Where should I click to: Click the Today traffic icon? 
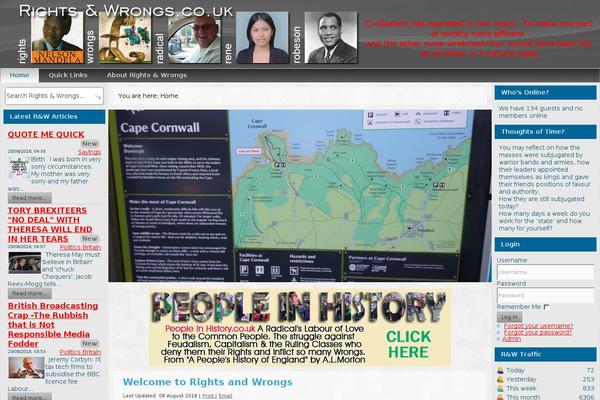[x=500, y=370]
